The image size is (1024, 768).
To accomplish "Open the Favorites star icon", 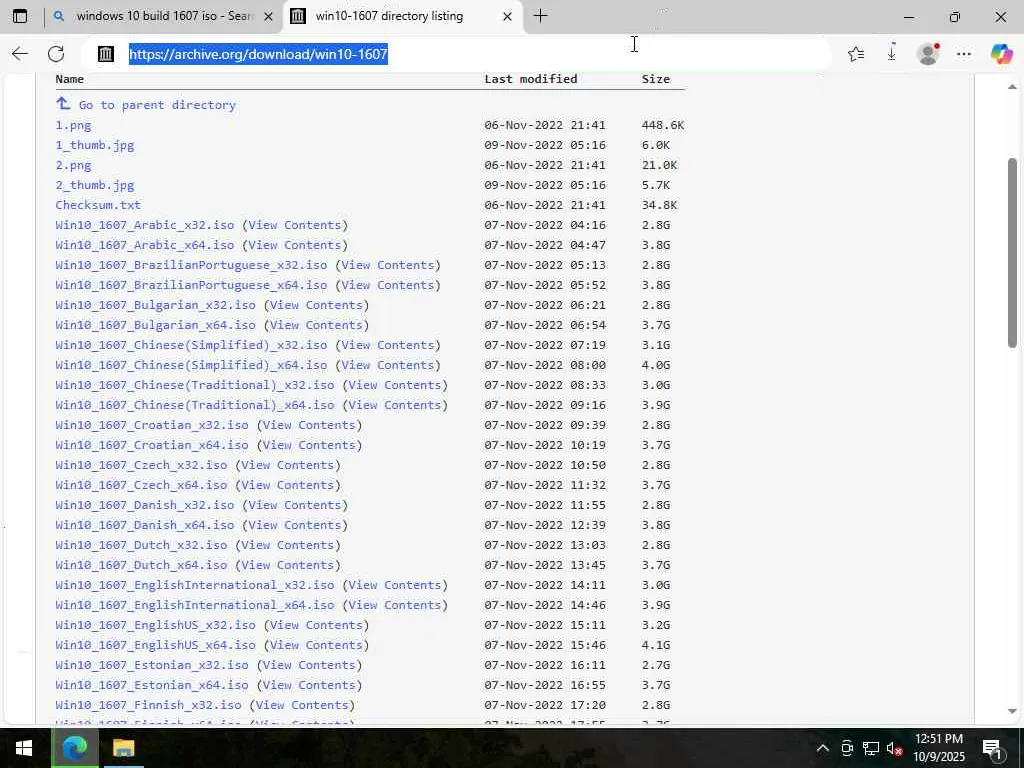I will [x=856, y=54].
